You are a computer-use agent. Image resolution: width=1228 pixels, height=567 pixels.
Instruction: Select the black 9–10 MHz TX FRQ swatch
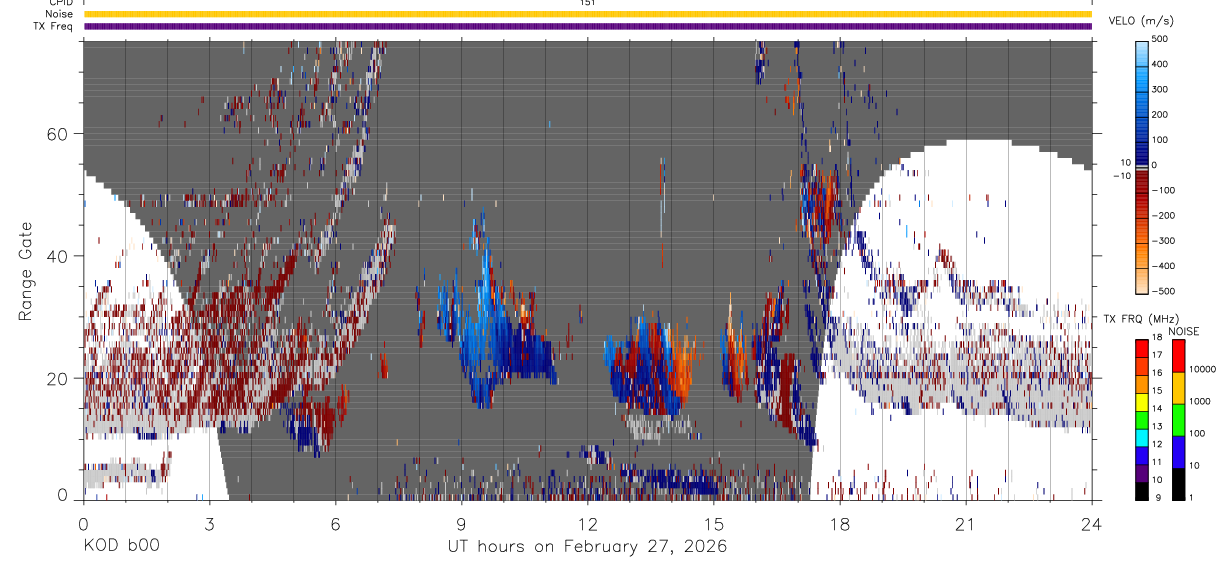coord(1142,492)
